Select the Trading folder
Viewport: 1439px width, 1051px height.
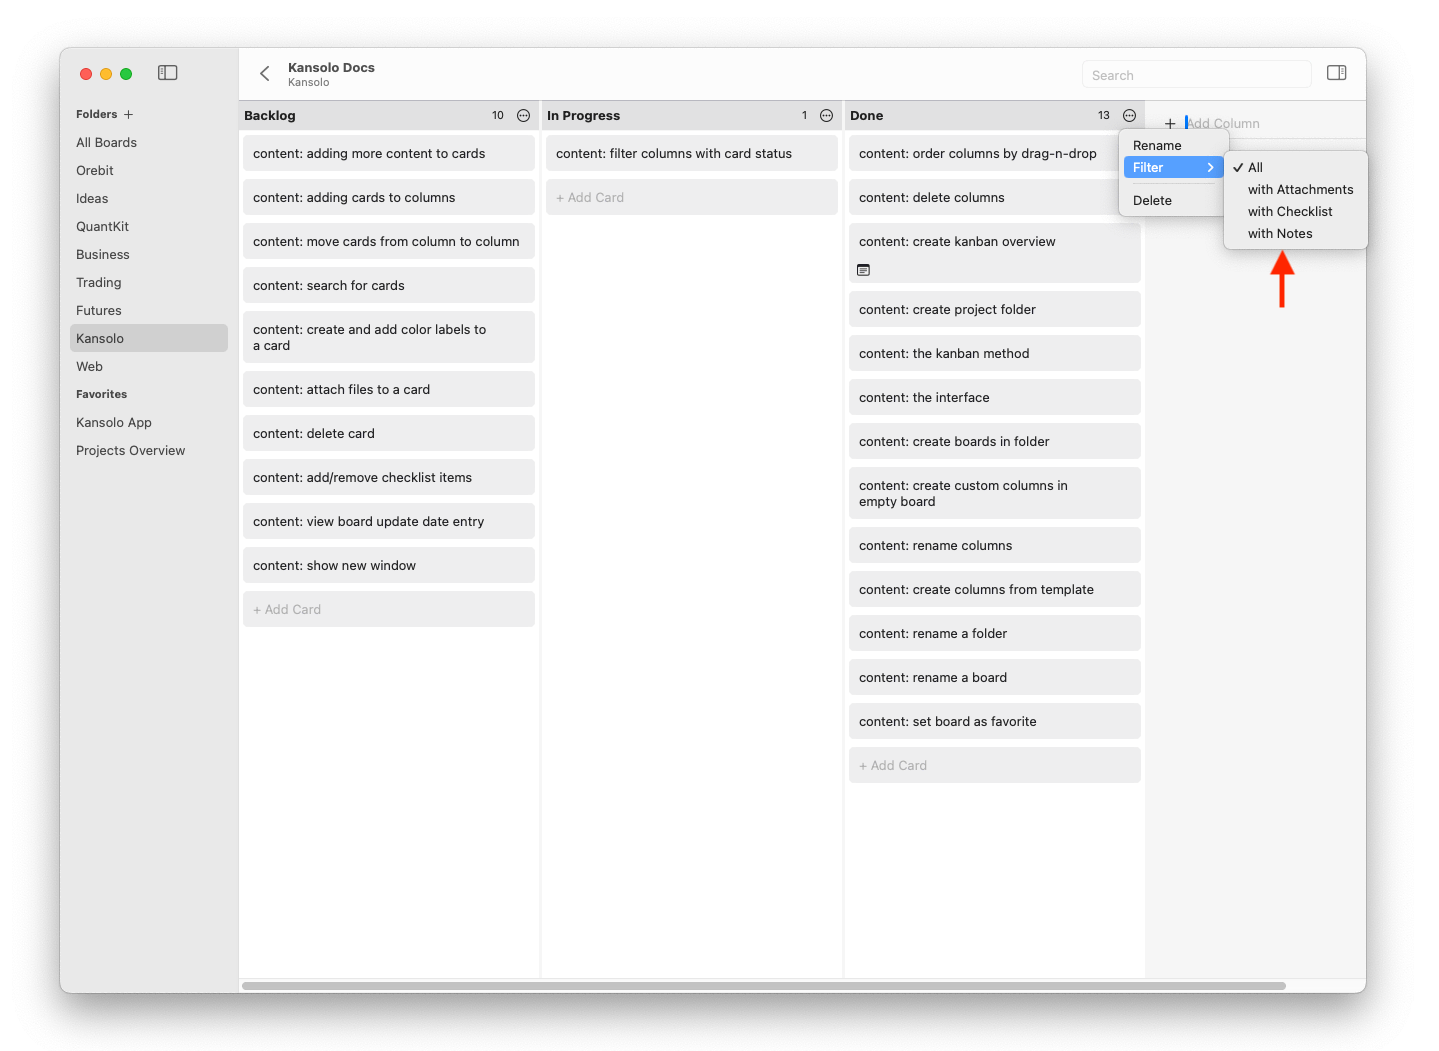pyautogui.click(x=149, y=283)
